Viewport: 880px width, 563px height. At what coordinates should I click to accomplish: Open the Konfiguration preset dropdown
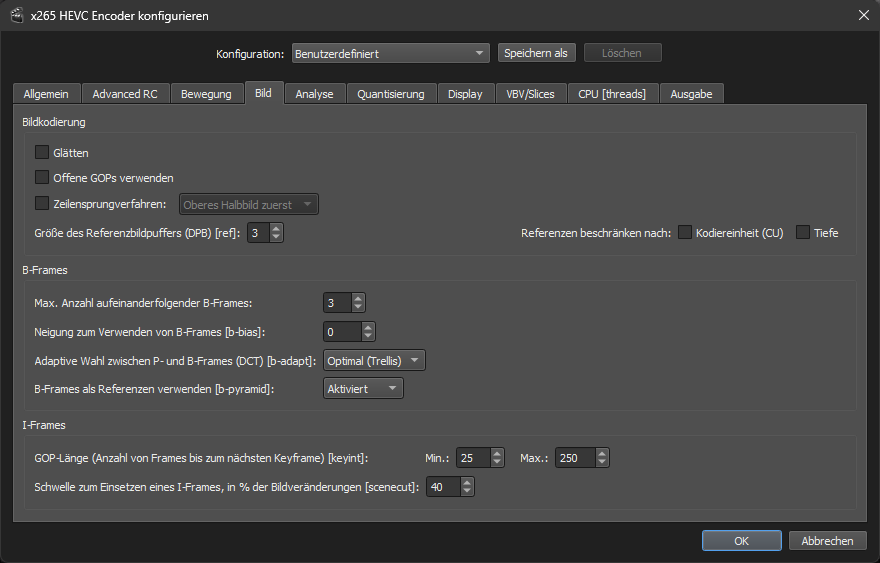tap(391, 53)
